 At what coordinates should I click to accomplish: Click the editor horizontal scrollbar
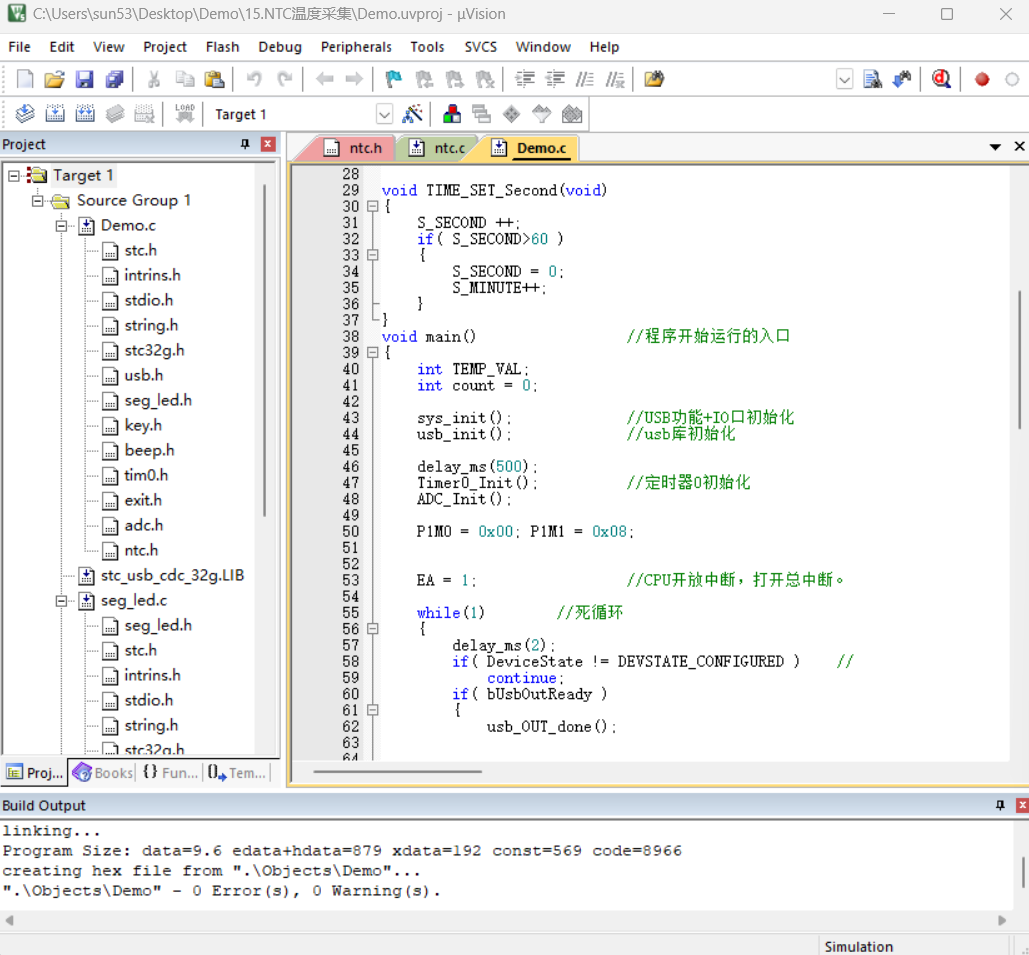[398, 771]
